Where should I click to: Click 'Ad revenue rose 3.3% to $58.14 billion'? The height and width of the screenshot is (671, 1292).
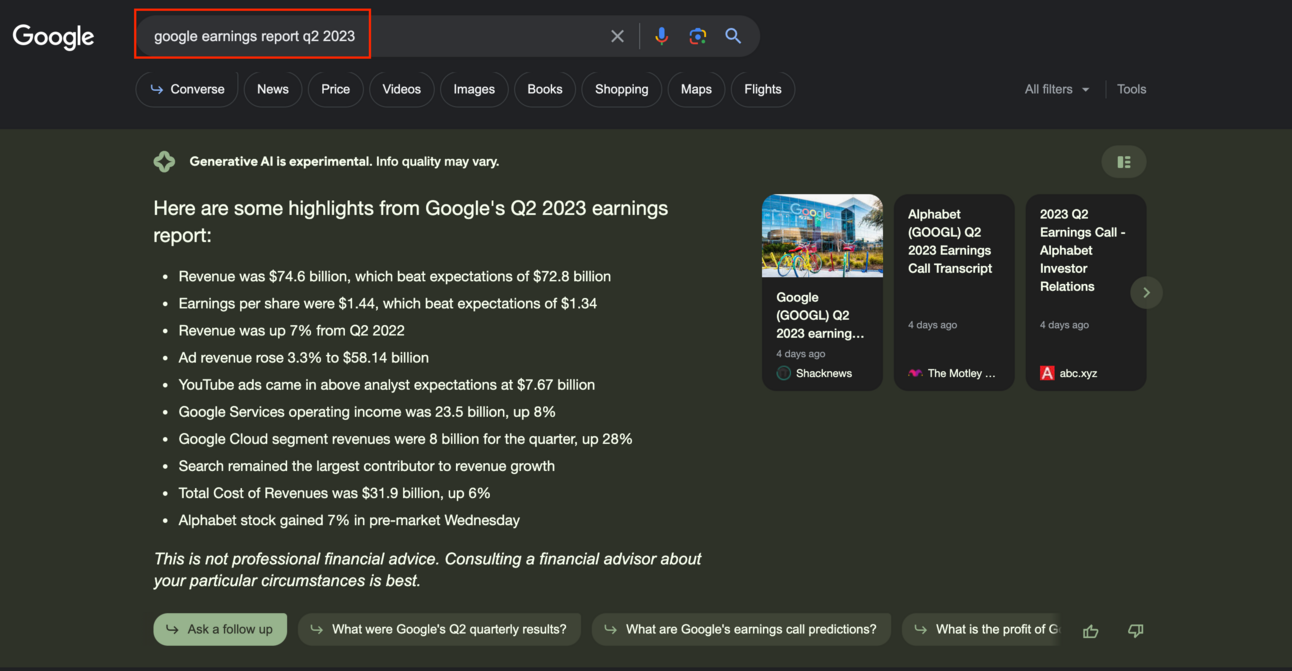click(x=303, y=357)
